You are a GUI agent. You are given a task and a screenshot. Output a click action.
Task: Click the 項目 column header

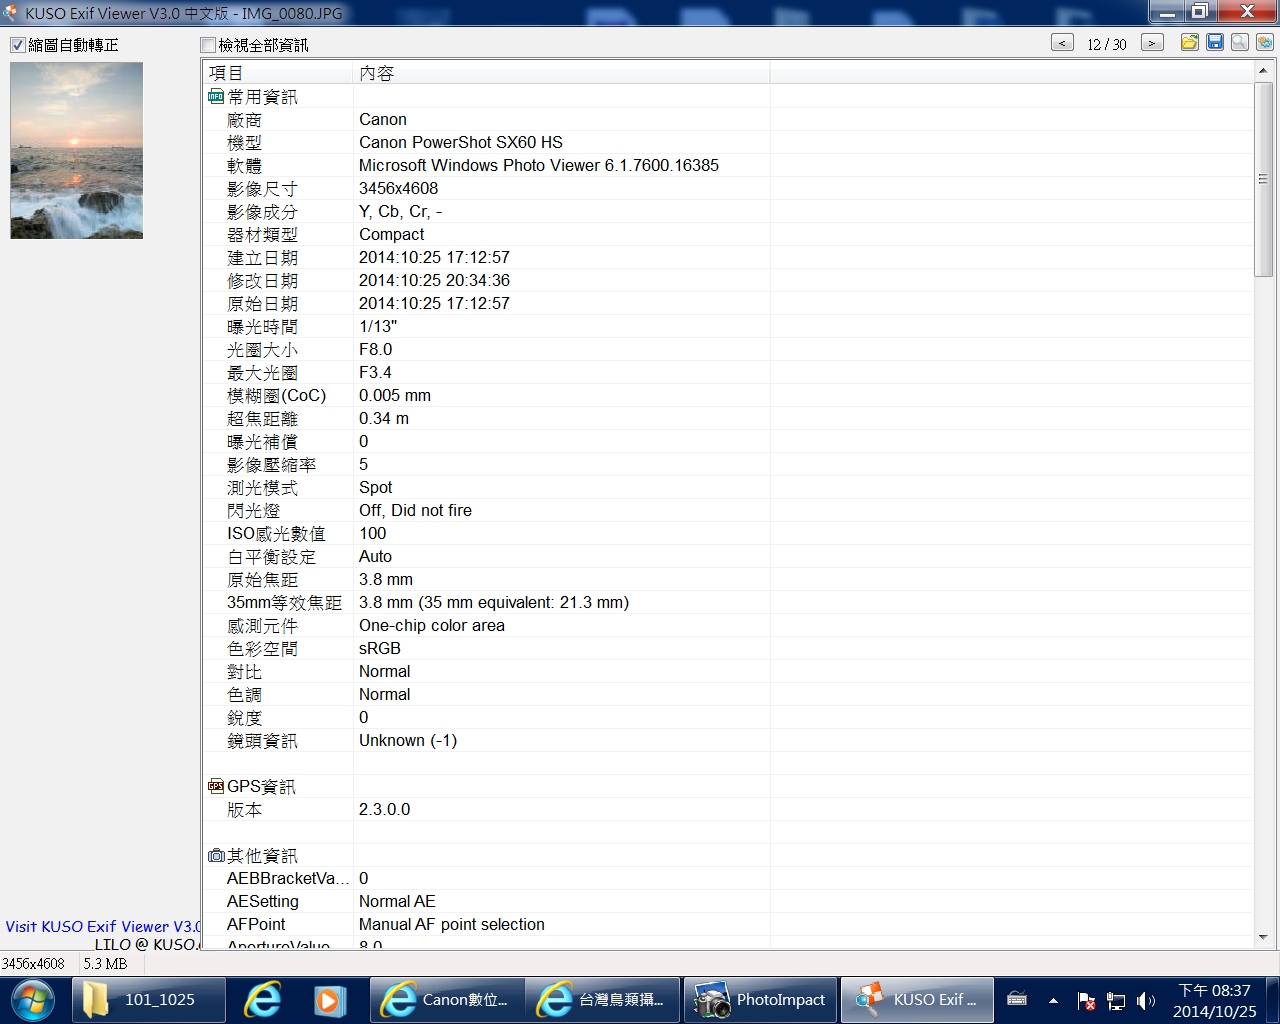pos(278,73)
